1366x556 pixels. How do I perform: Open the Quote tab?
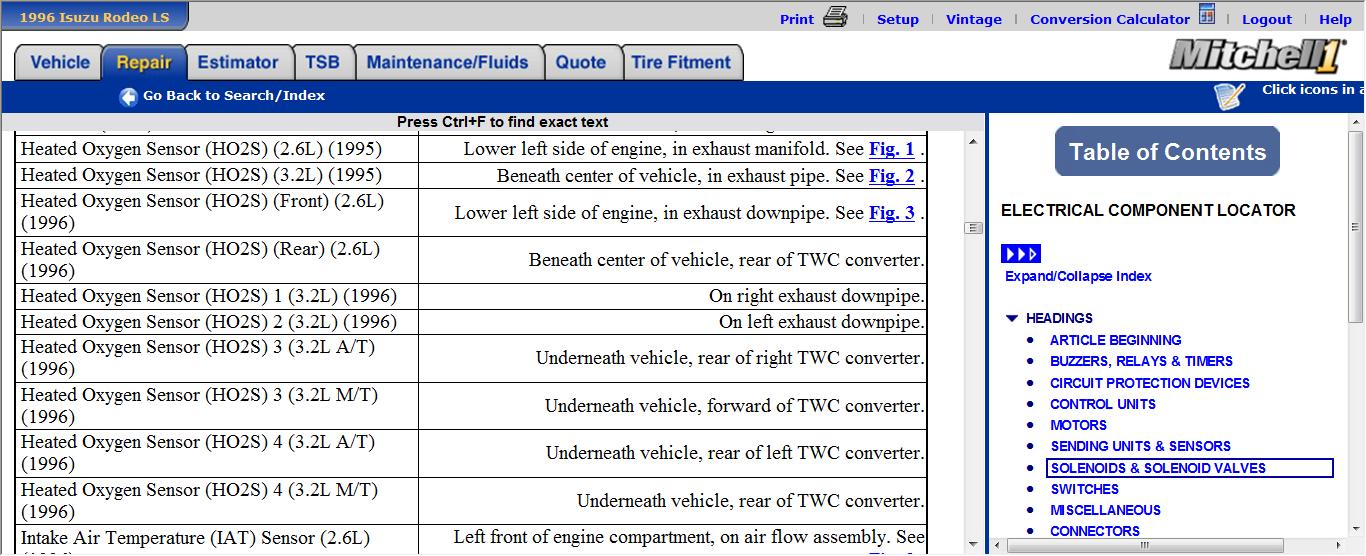coord(581,62)
